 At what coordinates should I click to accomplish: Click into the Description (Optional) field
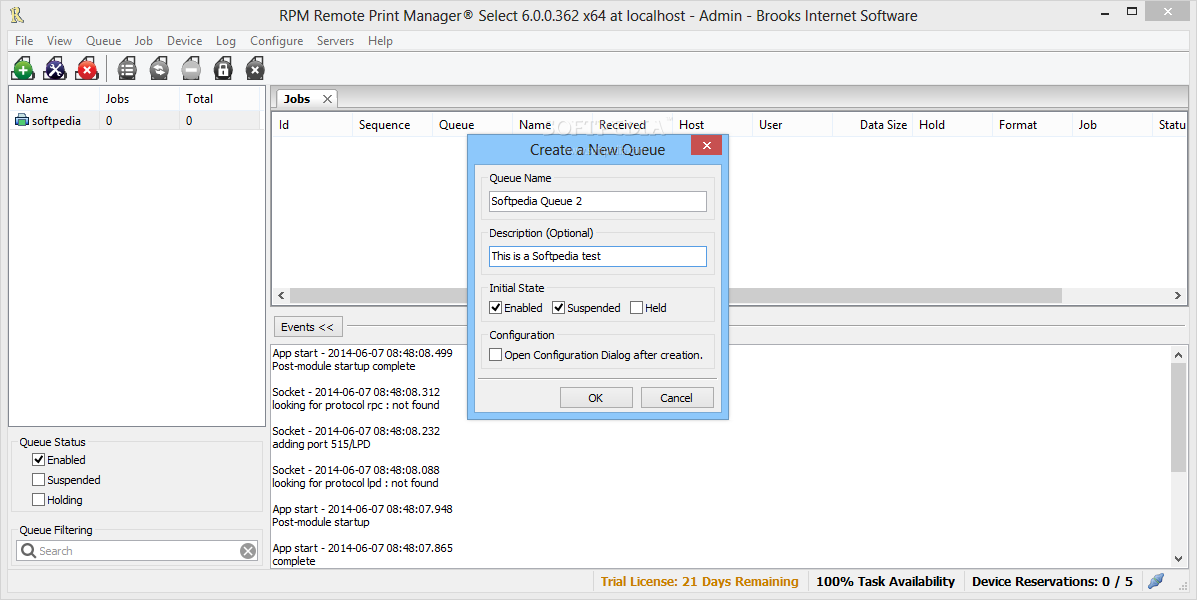tap(598, 256)
